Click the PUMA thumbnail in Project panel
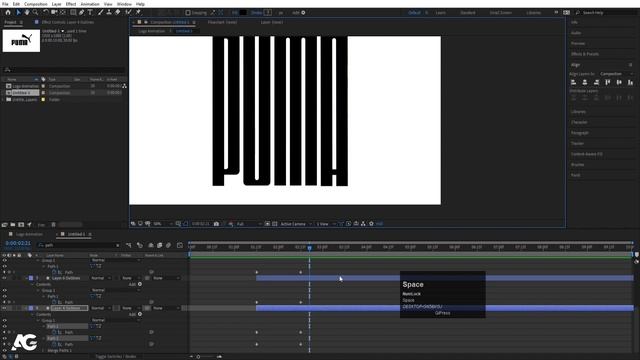Viewport: 640px width, 360px height. 21,41
